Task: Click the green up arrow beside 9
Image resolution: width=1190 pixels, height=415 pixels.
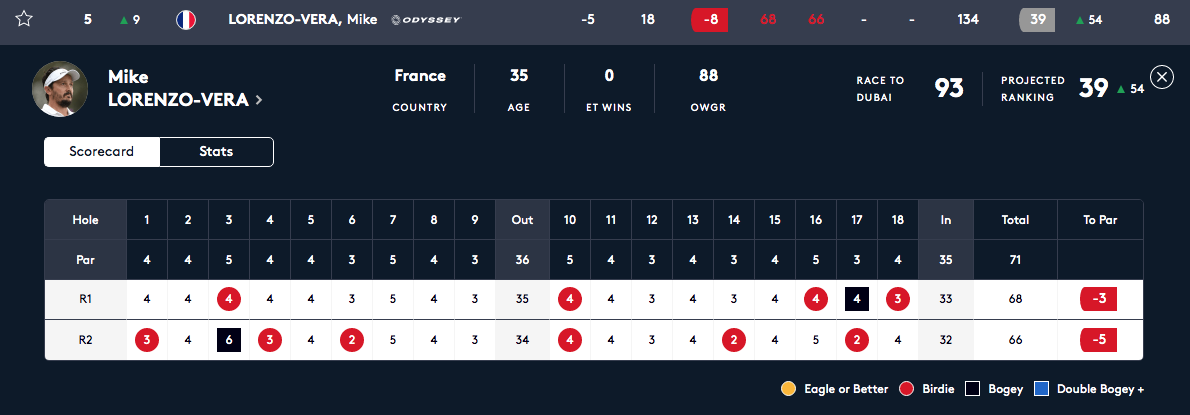Action: pyautogui.click(x=124, y=20)
